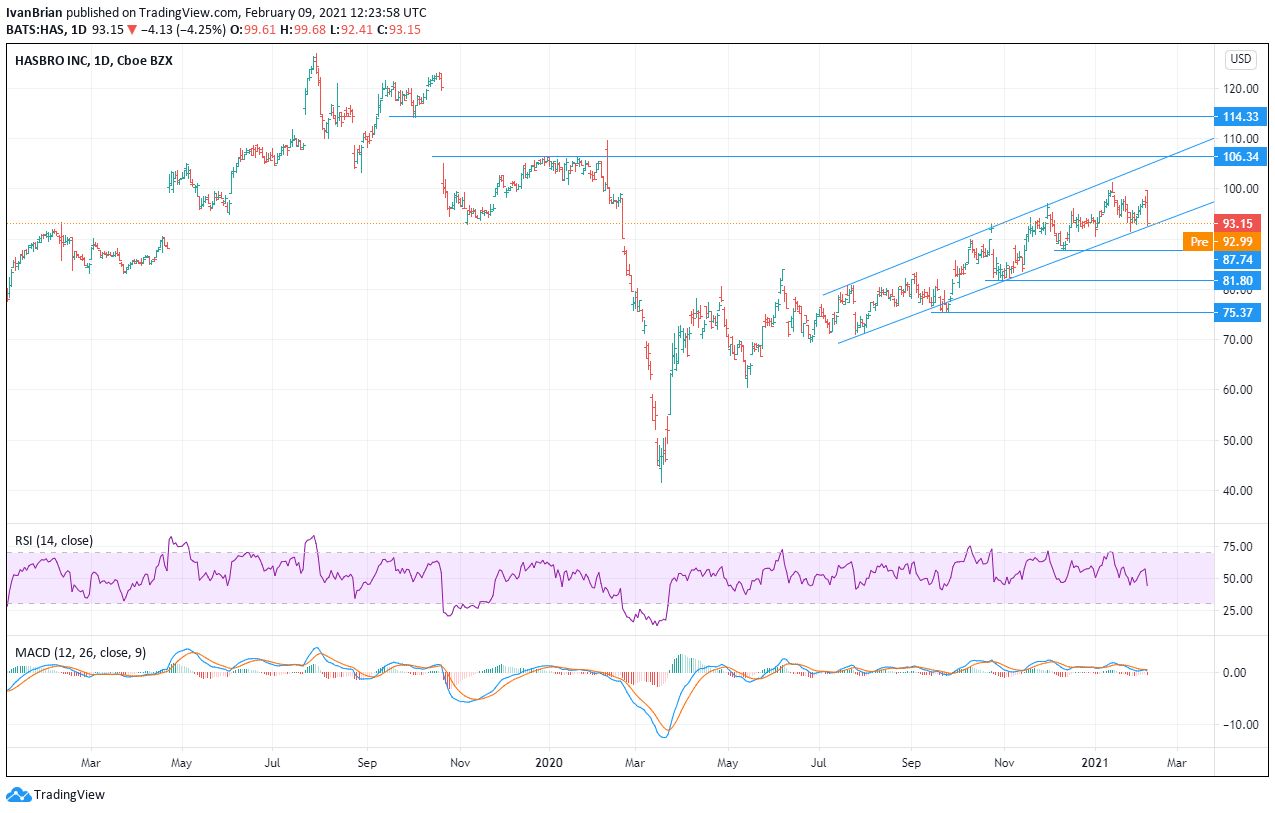
Task: Select the 114.33 price level label
Action: click(x=1241, y=117)
